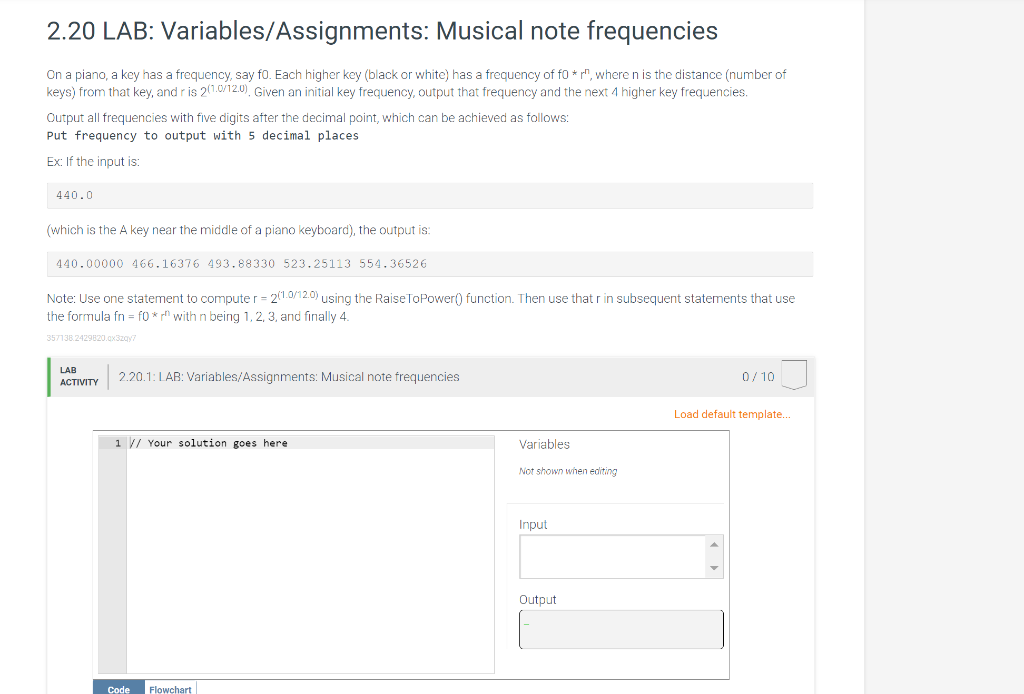Screen dimensions: 1024x694
Task: Click the 'Not shown when editing' note
Action: tap(568, 471)
